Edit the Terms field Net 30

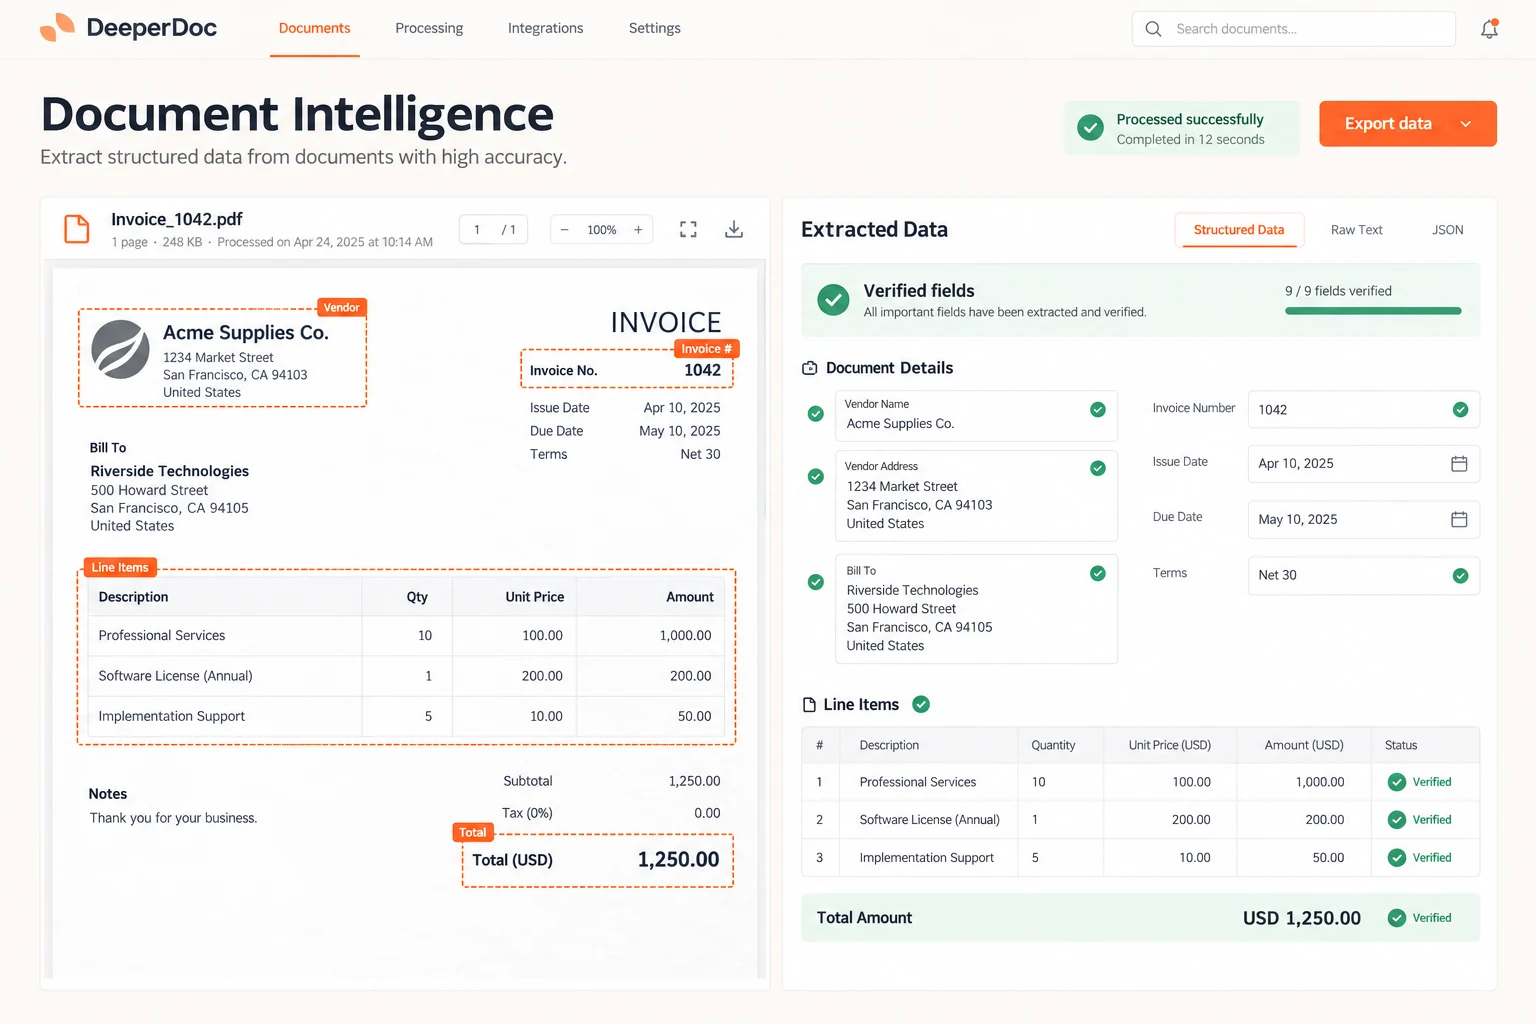[1364, 575]
